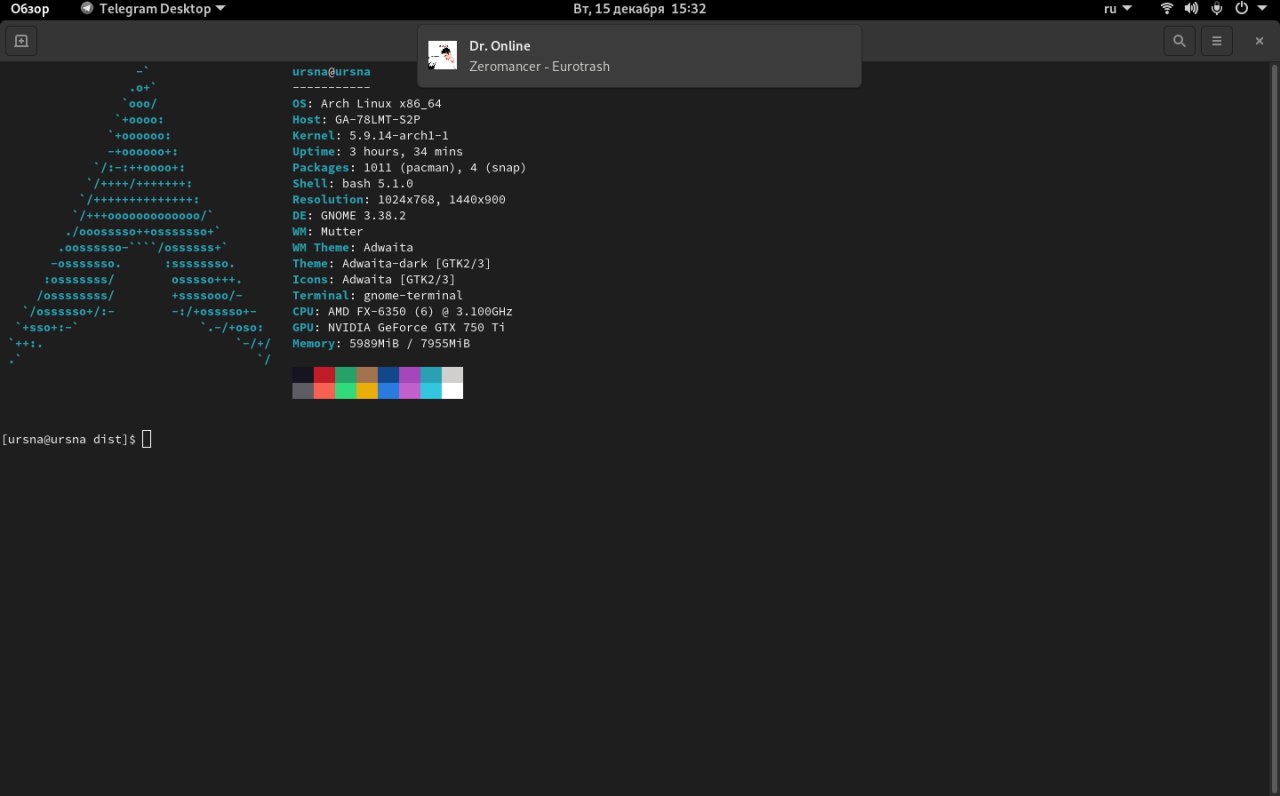Click the Shell: bash 5.1.0 line
1280x796 pixels.
click(x=352, y=184)
